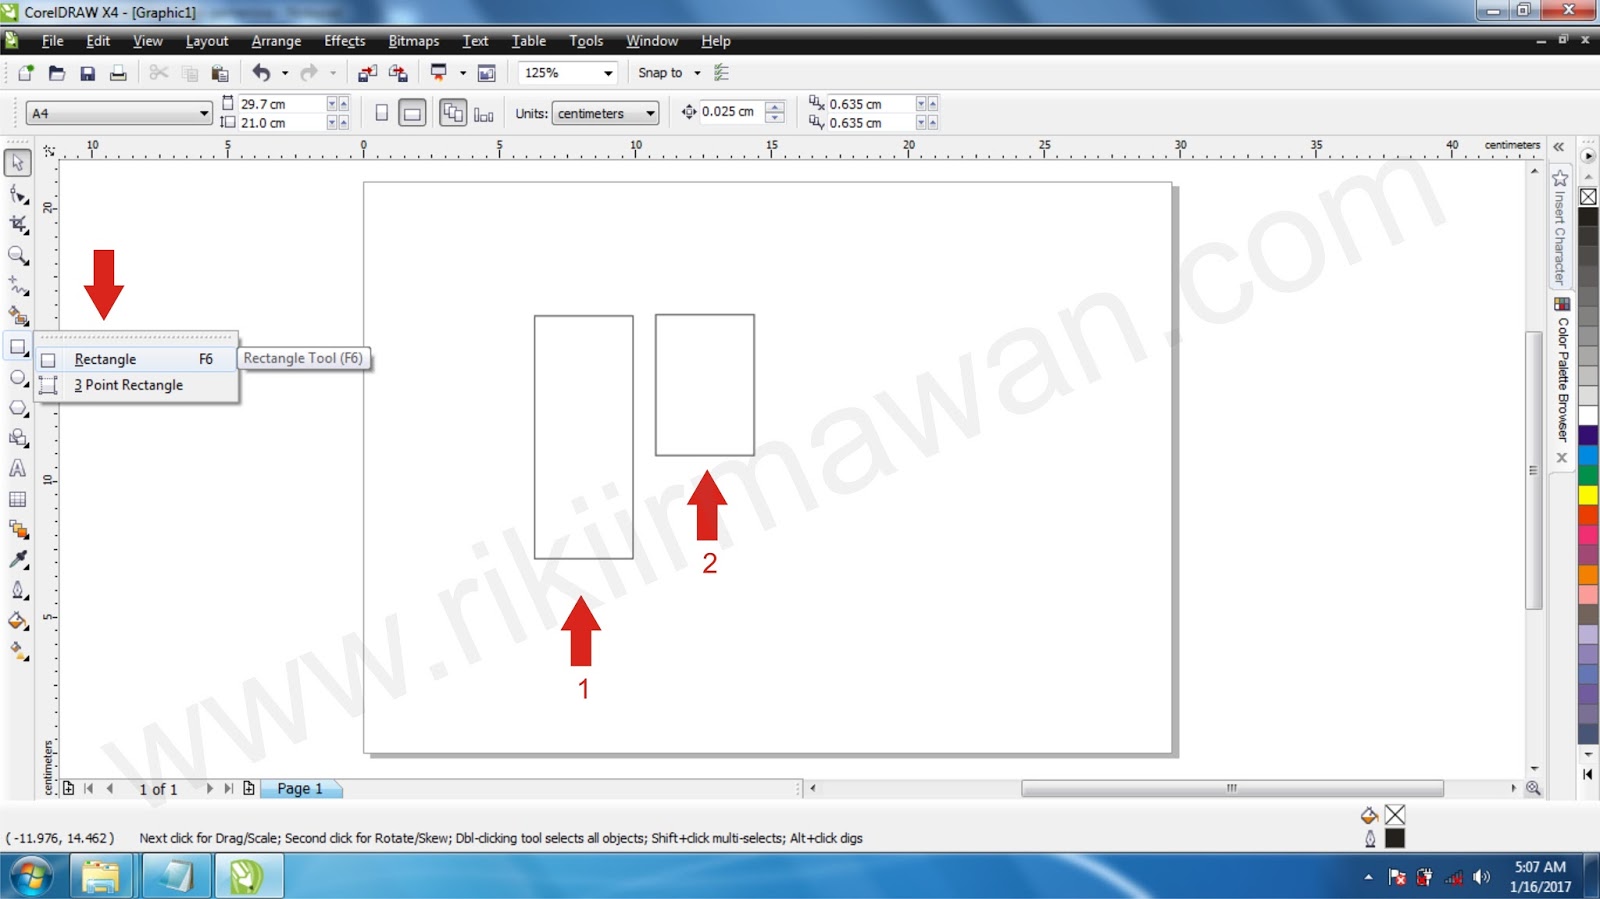The image size is (1600, 899).
Task: Toggle apply layout to current page only
Action: (484, 113)
